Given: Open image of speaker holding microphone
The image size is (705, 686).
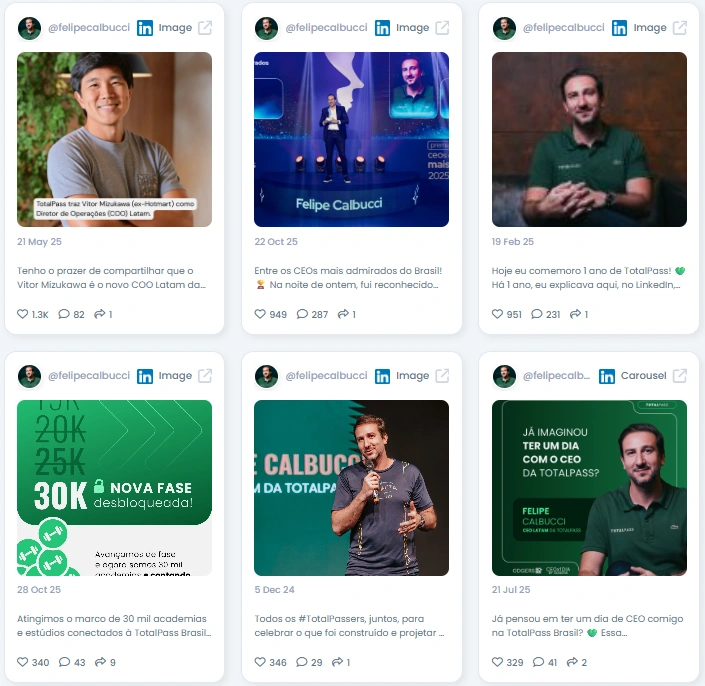Looking at the screenshot, I should (351, 488).
